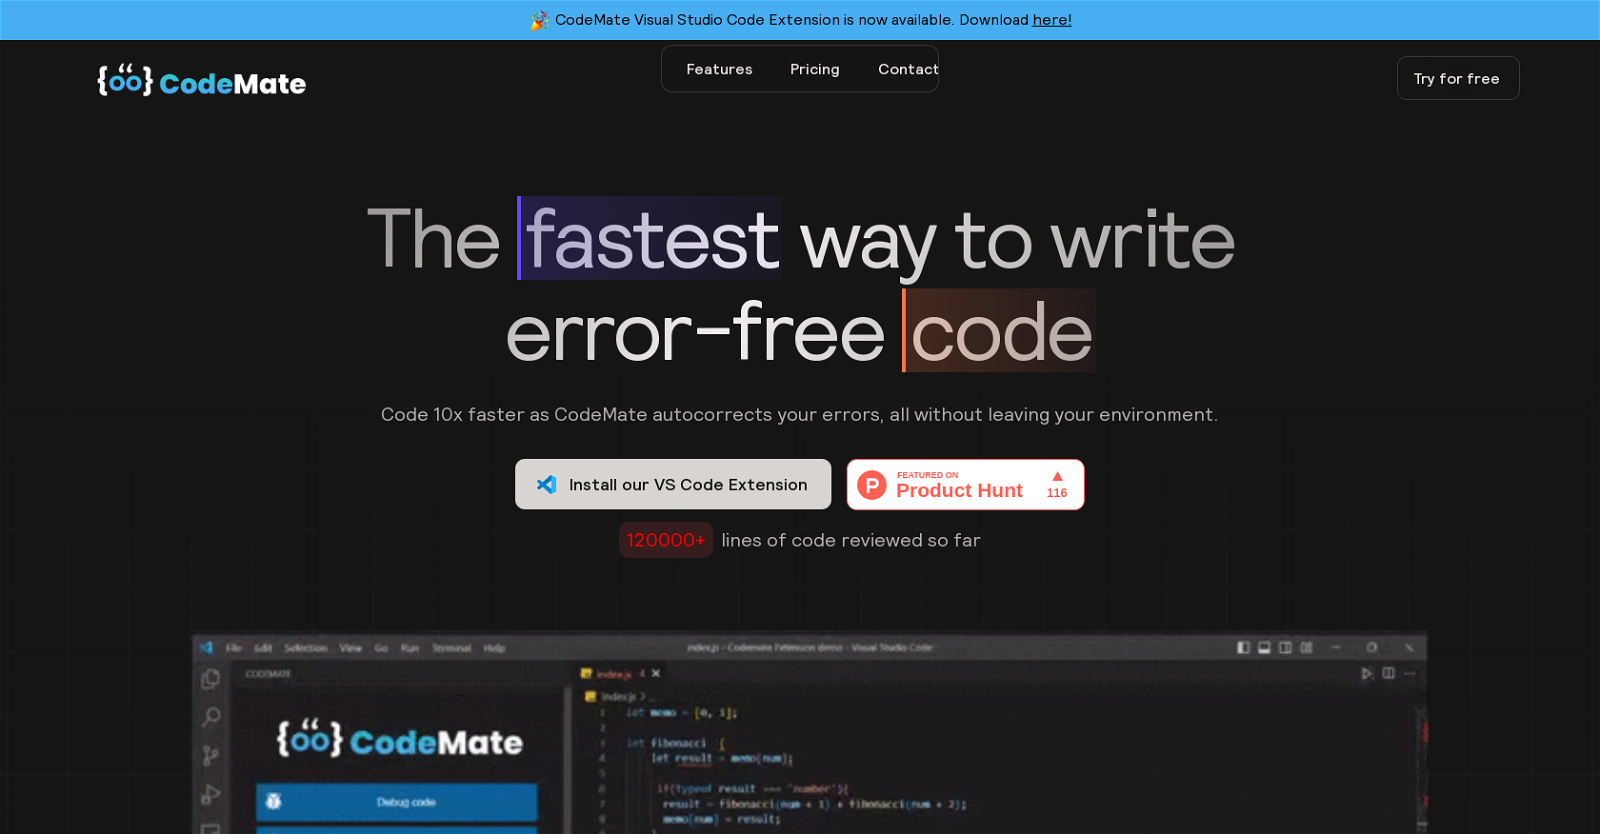Click Source Control icon in activity bar
The width and height of the screenshot is (1600, 834).
tap(210, 756)
